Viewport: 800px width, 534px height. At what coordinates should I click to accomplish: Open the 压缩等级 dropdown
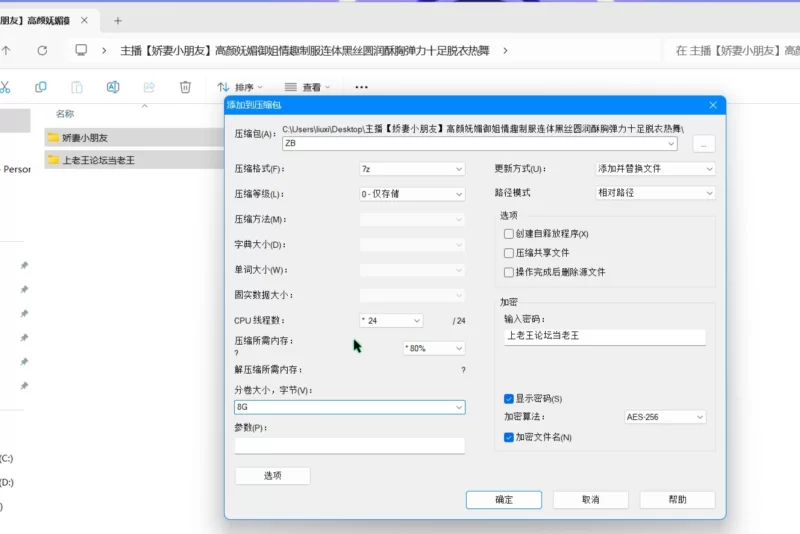[x=412, y=194]
